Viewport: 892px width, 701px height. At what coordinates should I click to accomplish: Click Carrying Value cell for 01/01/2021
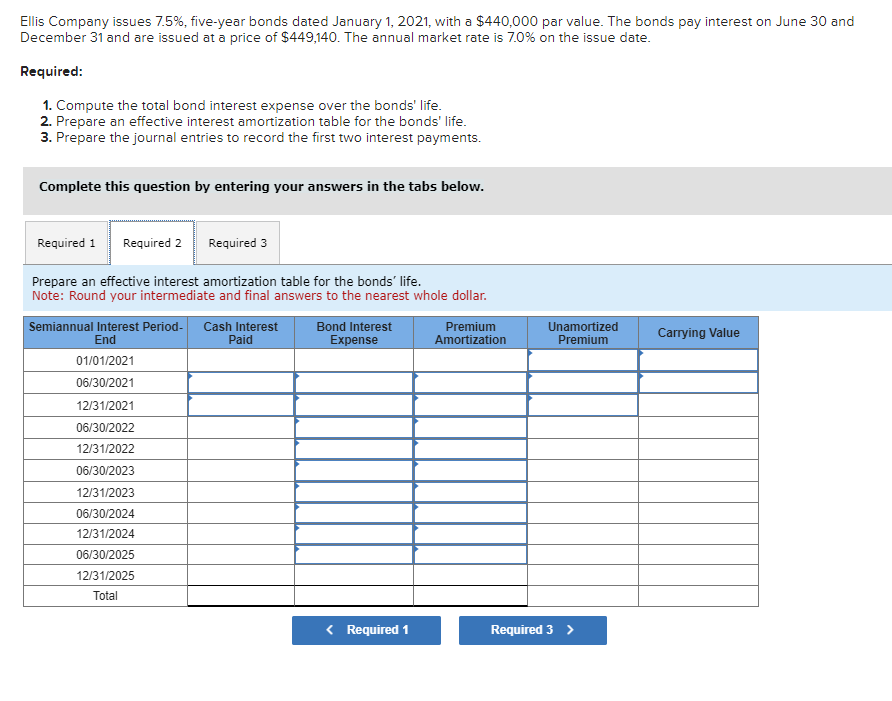pyautogui.click(x=699, y=360)
